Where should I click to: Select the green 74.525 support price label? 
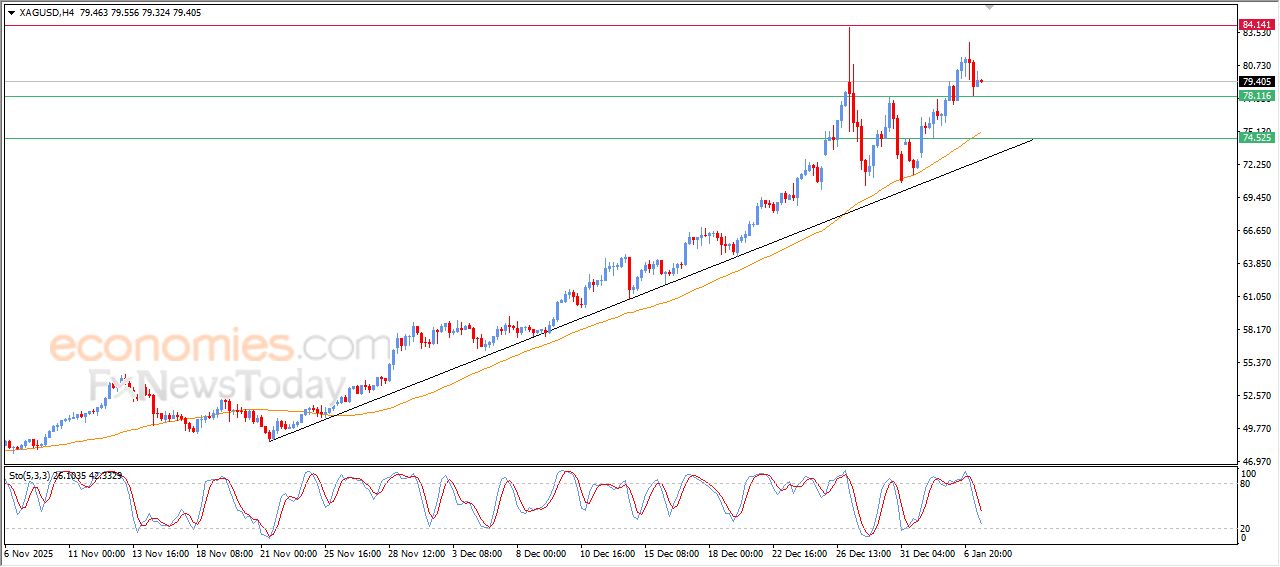coord(1256,138)
